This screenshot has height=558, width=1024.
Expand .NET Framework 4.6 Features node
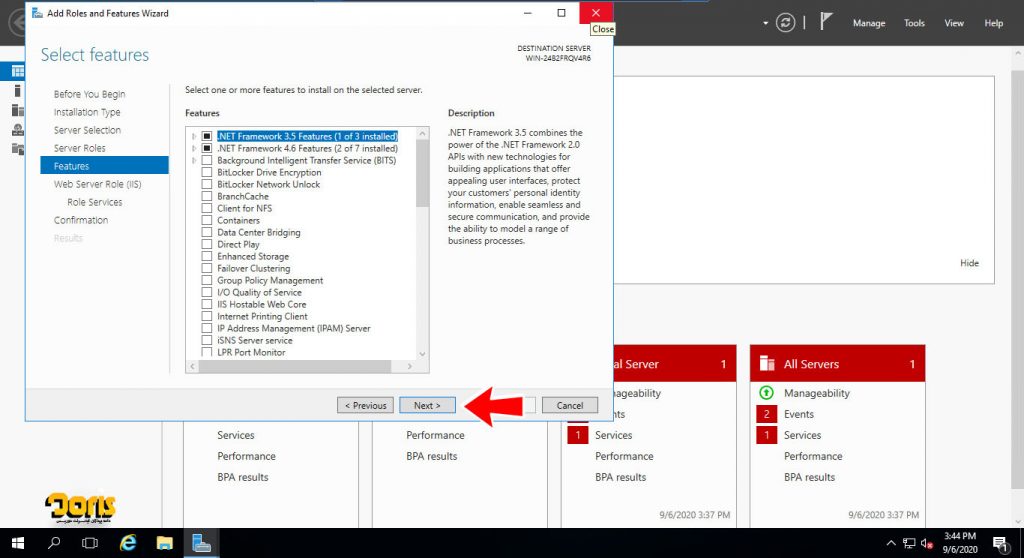pyautogui.click(x=194, y=148)
